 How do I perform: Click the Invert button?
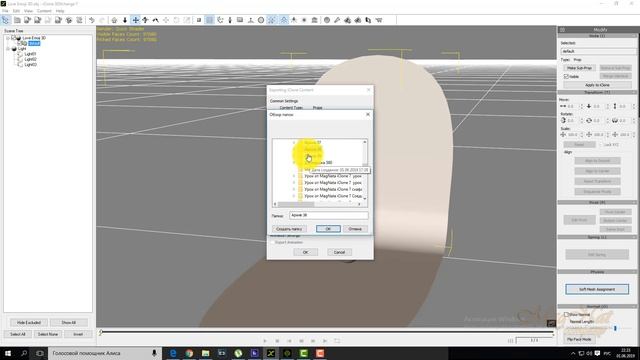point(78,334)
